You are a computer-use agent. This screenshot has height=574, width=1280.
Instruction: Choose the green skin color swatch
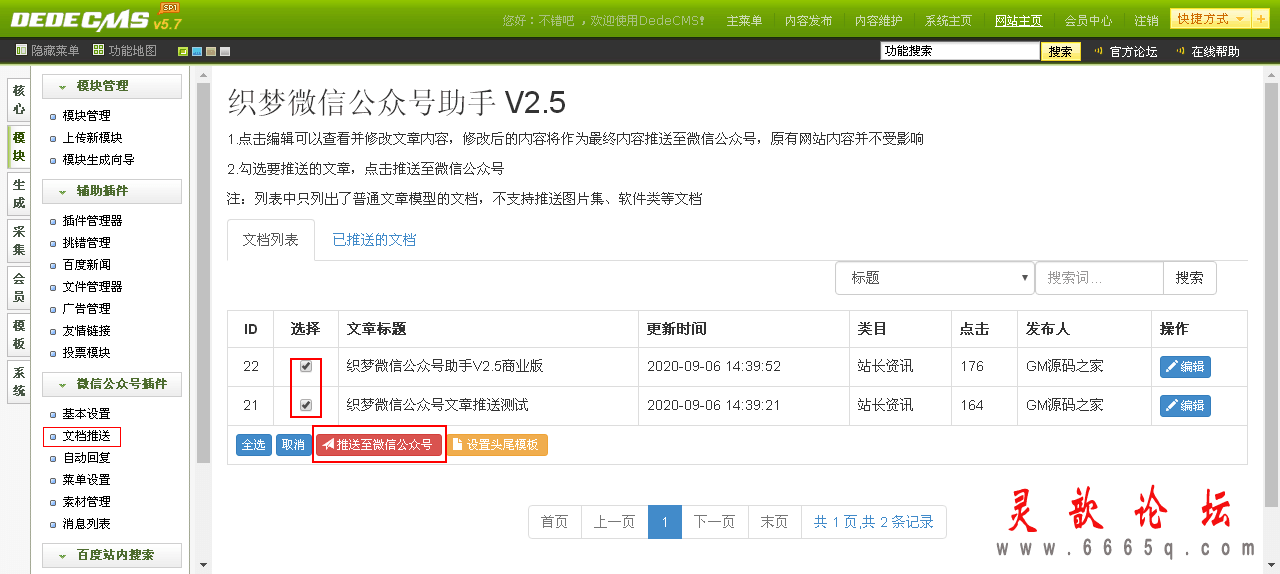pyautogui.click(x=183, y=51)
